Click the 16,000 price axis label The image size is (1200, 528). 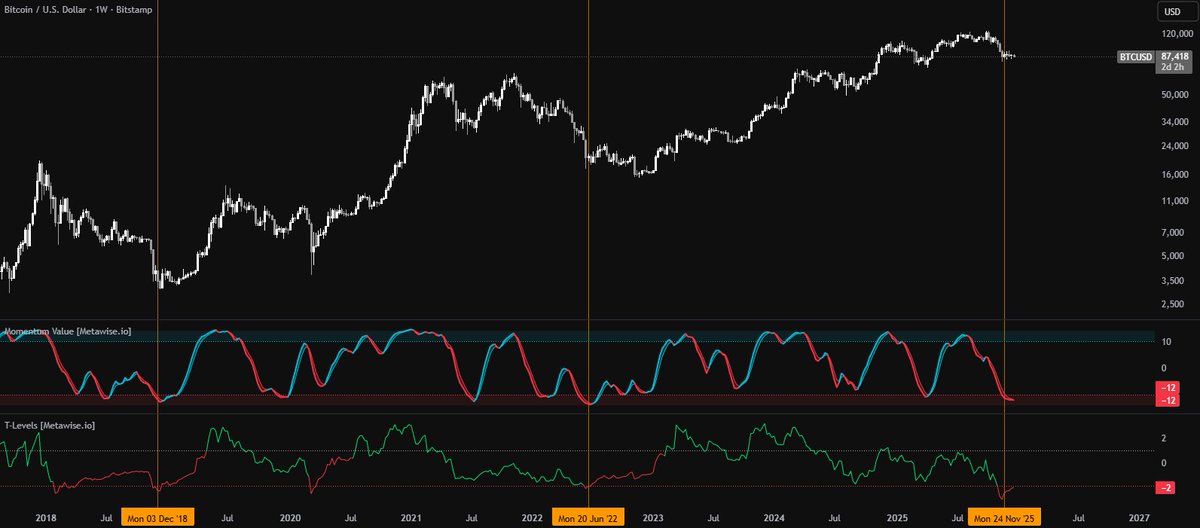tap(1177, 175)
